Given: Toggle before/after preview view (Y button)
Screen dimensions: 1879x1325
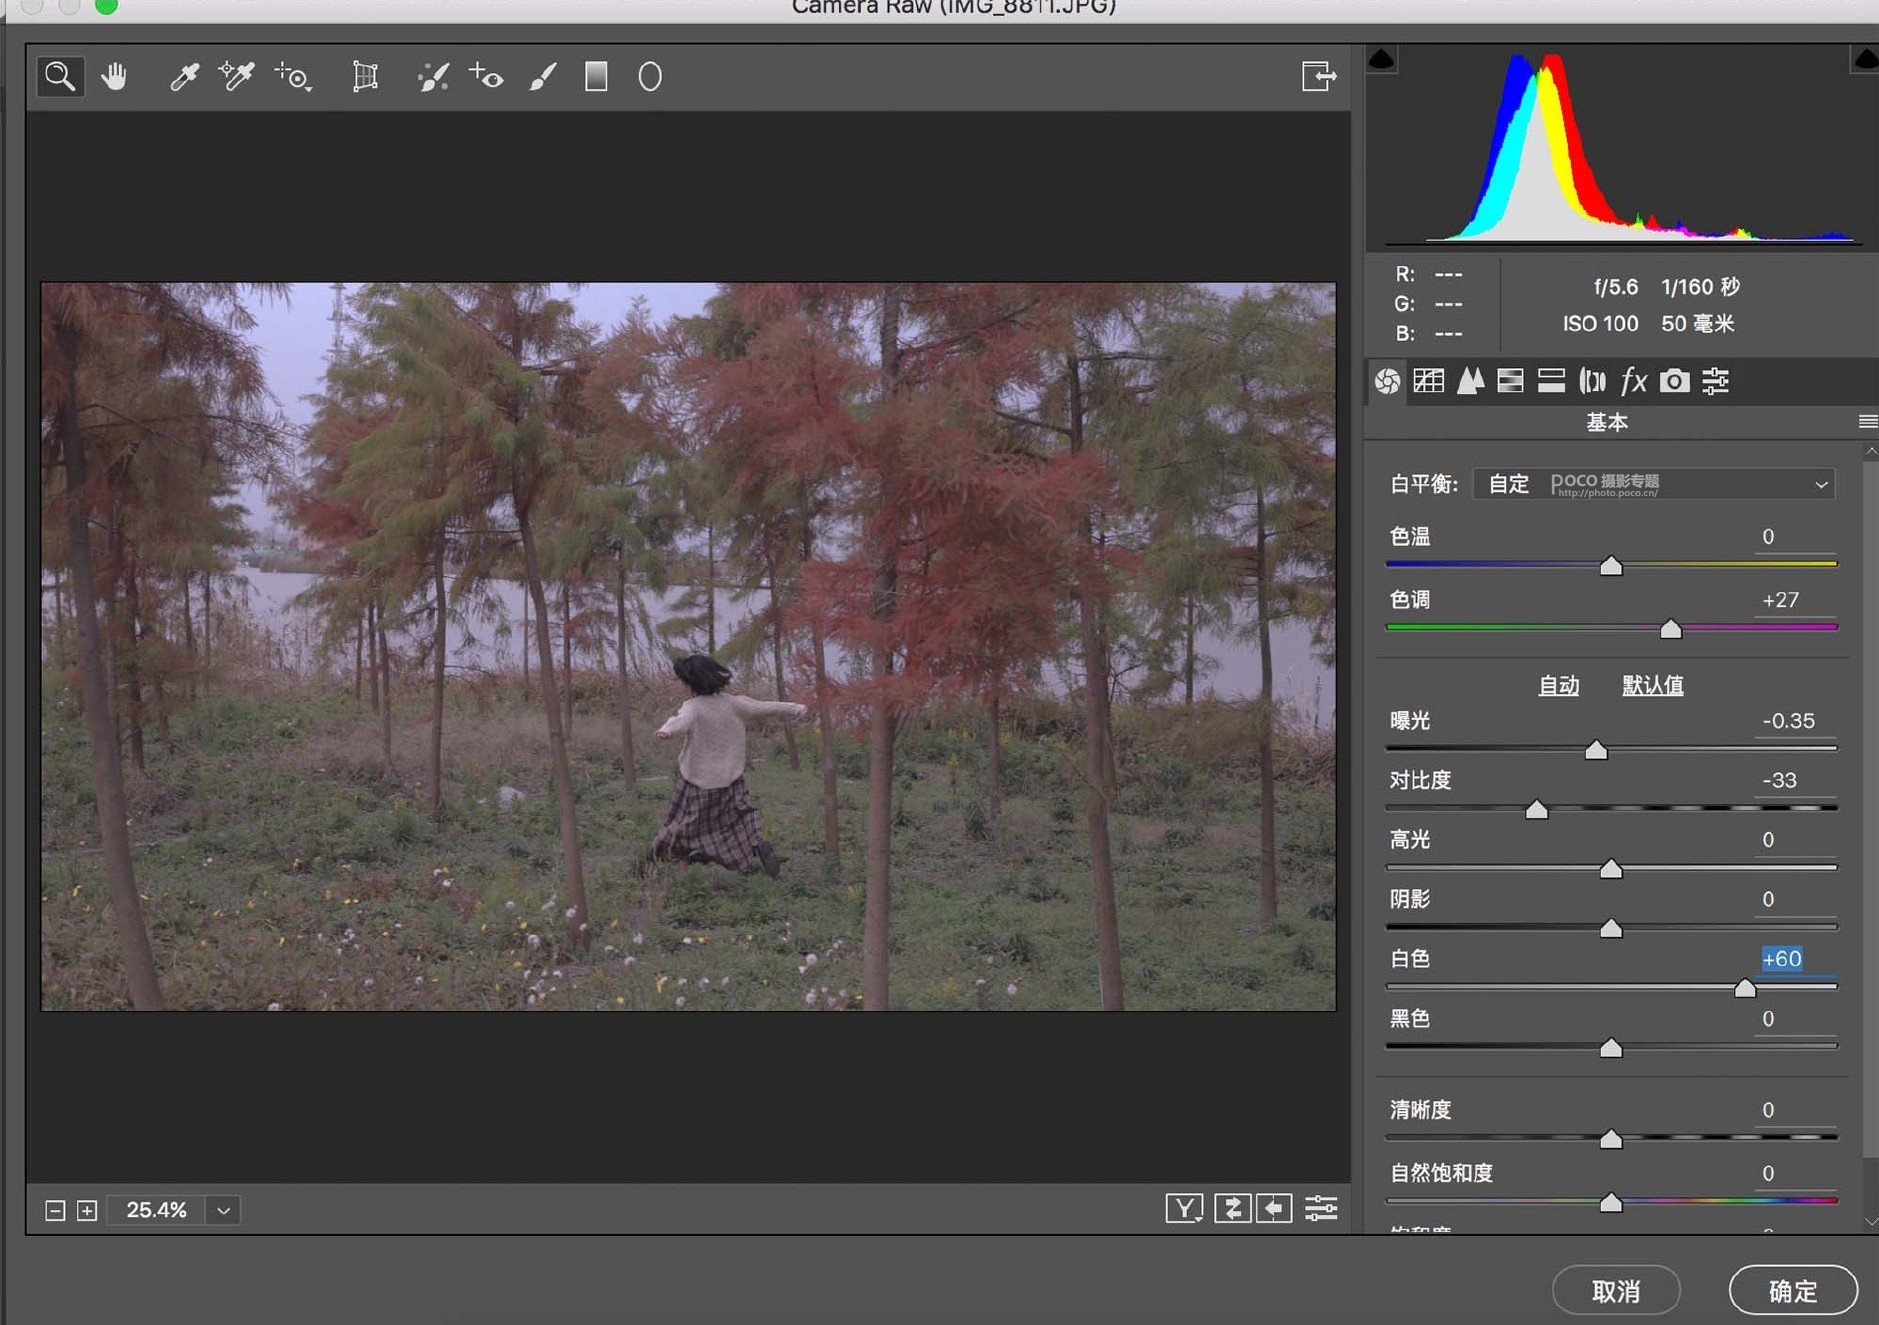Looking at the screenshot, I should pyautogui.click(x=1184, y=1209).
